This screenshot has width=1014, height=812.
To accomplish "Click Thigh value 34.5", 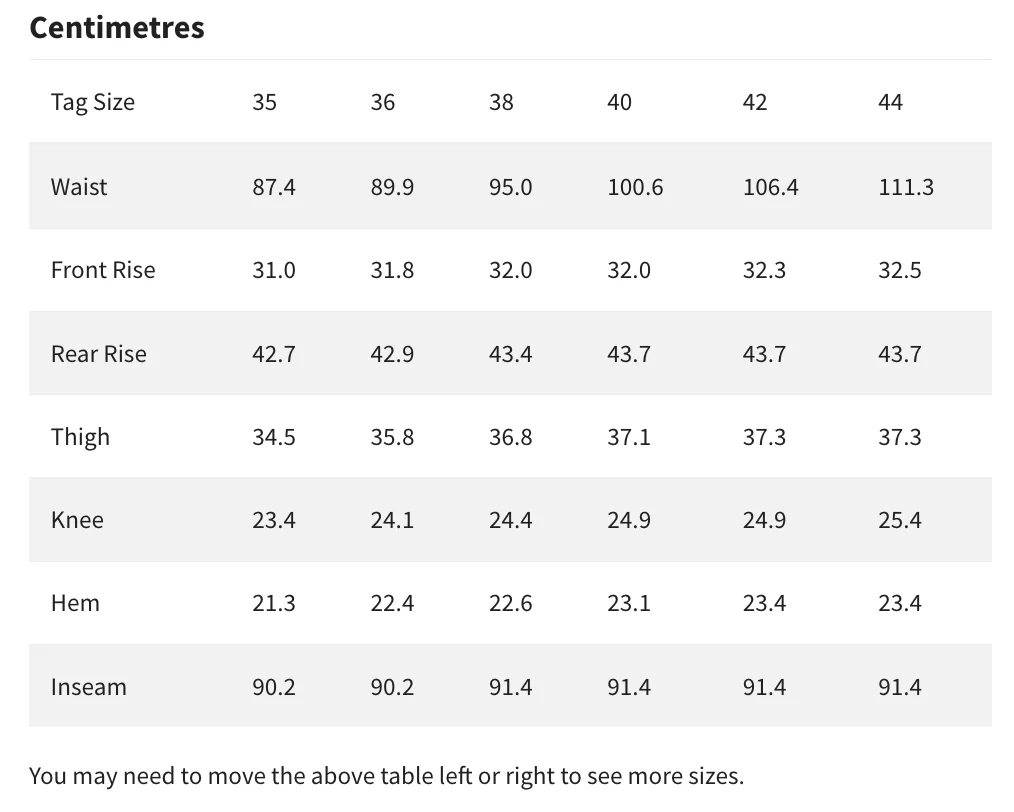I will tap(274, 437).
